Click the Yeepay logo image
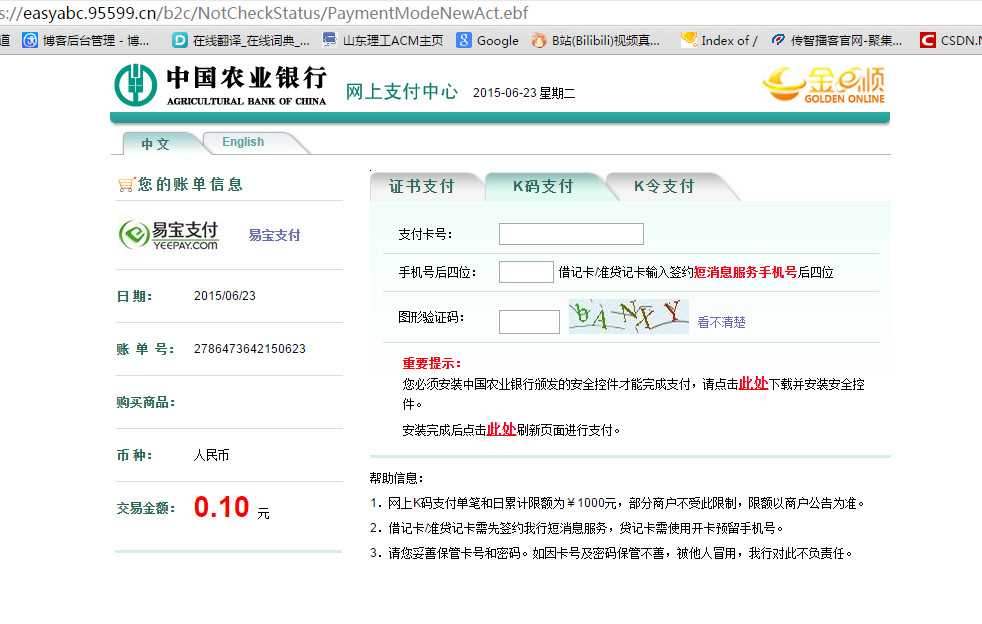 pos(168,235)
